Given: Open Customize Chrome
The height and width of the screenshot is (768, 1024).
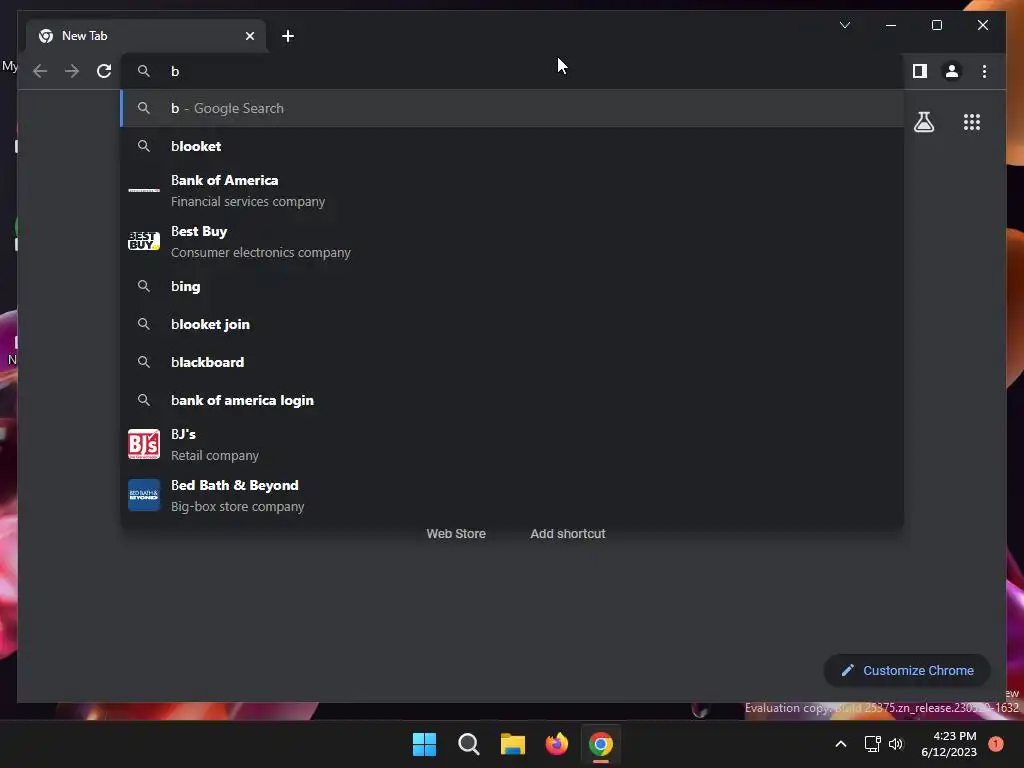Looking at the screenshot, I should [x=907, y=671].
